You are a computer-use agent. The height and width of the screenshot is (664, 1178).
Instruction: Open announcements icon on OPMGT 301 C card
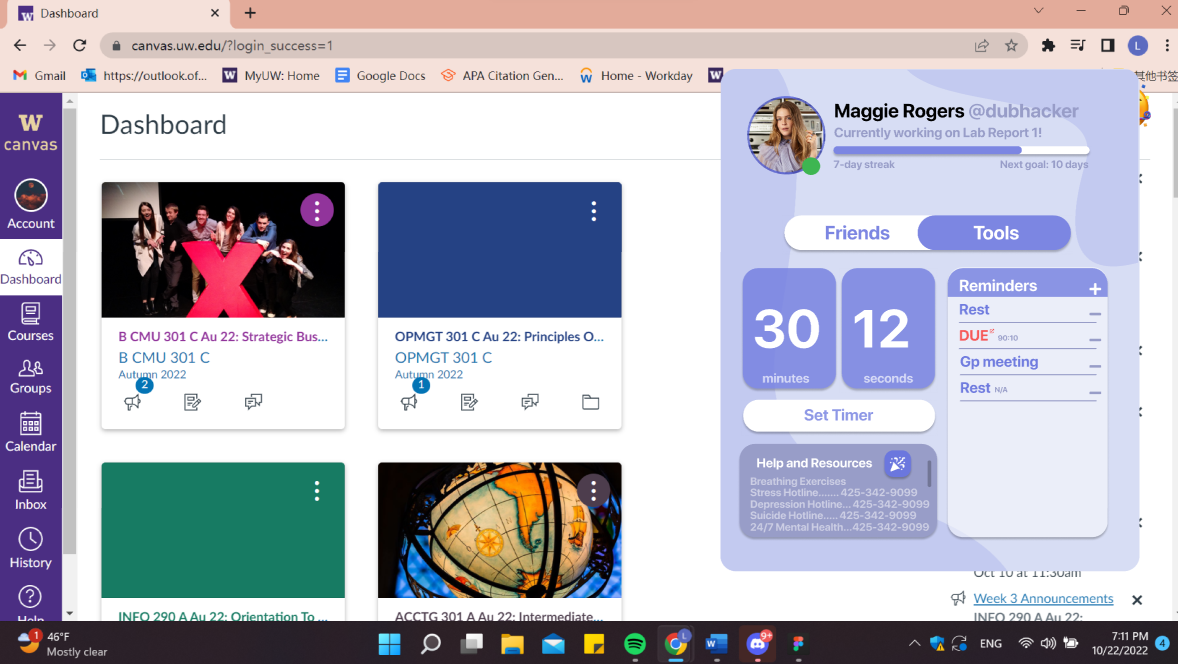409,402
